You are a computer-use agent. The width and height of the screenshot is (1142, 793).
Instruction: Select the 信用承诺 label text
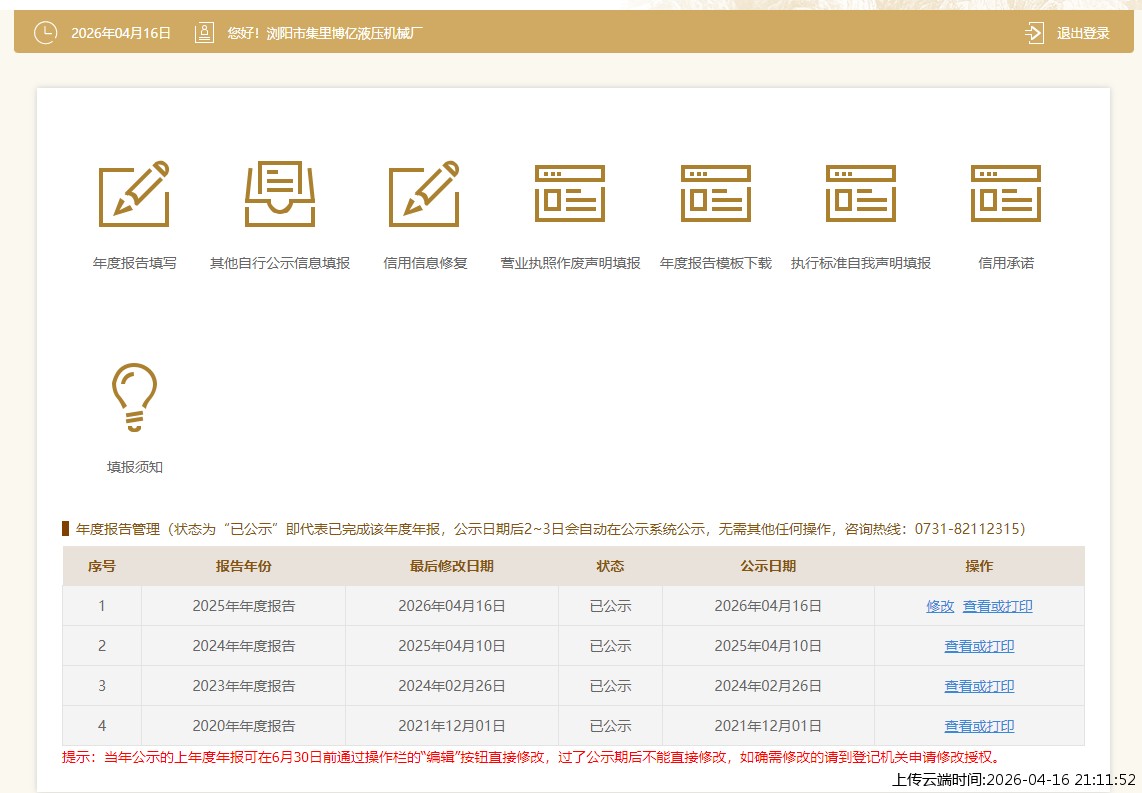(x=1006, y=264)
